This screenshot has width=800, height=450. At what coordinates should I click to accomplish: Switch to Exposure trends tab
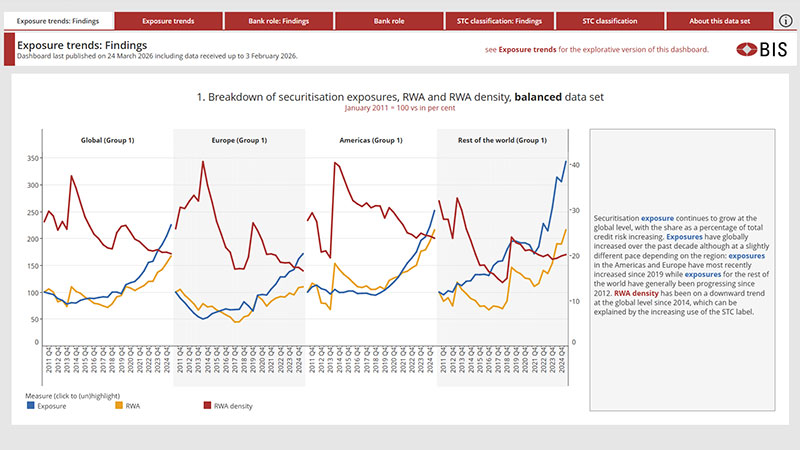(x=168, y=21)
